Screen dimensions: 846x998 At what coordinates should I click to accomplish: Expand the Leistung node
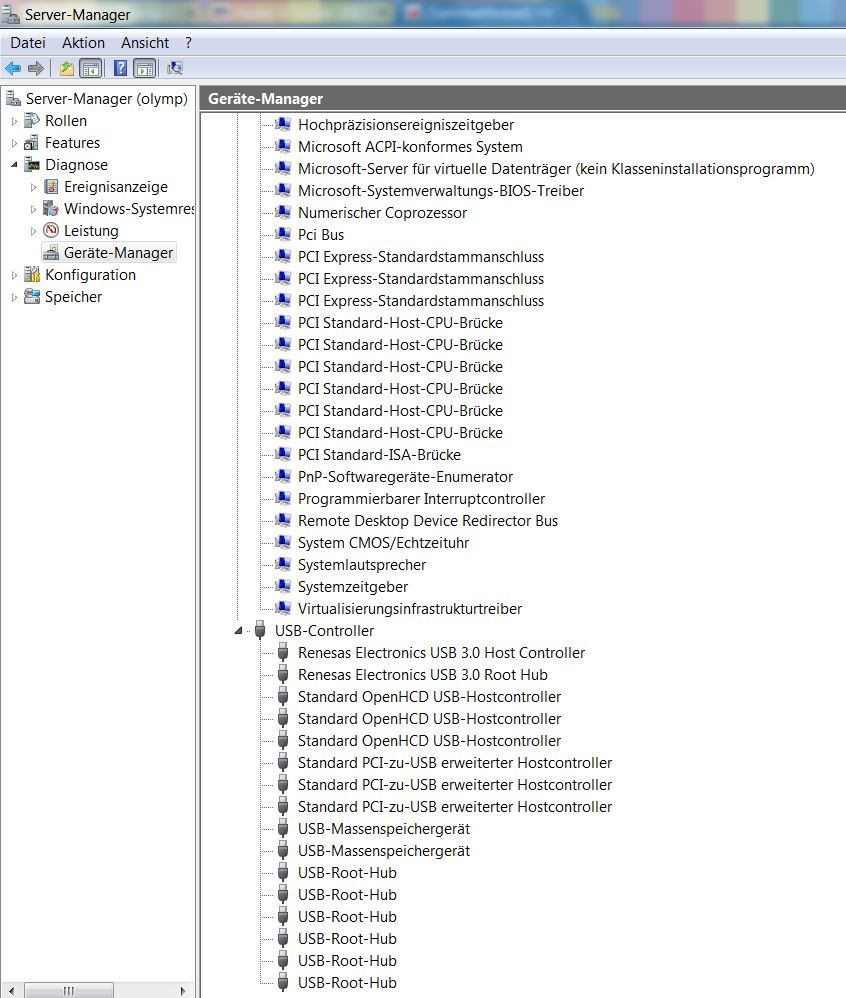pyautogui.click(x=33, y=231)
